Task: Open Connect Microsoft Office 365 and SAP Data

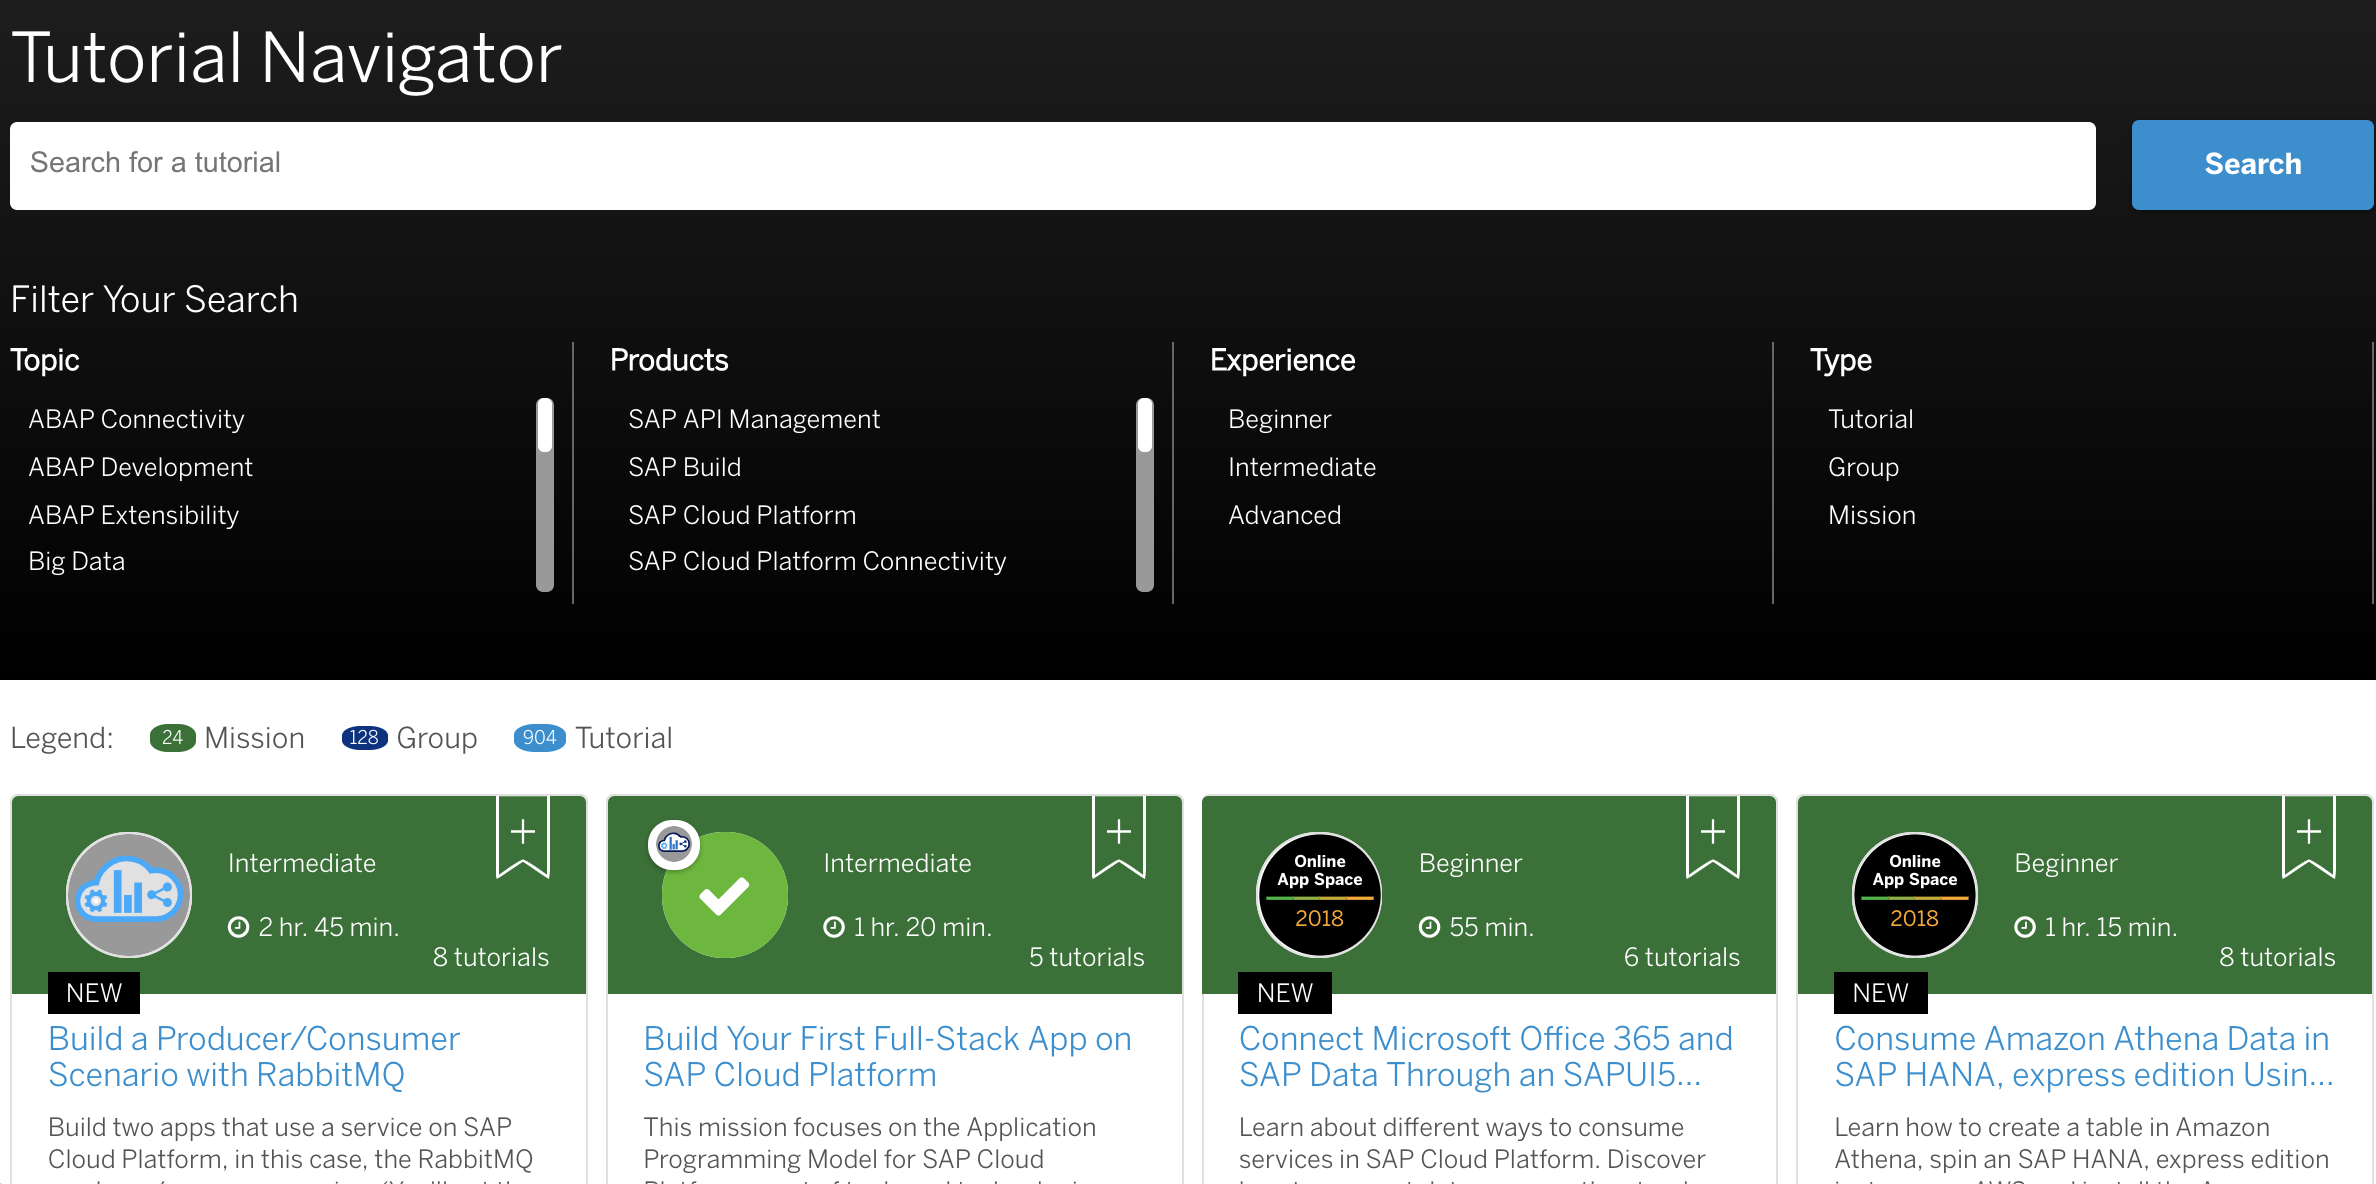Action: (1486, 1056)
